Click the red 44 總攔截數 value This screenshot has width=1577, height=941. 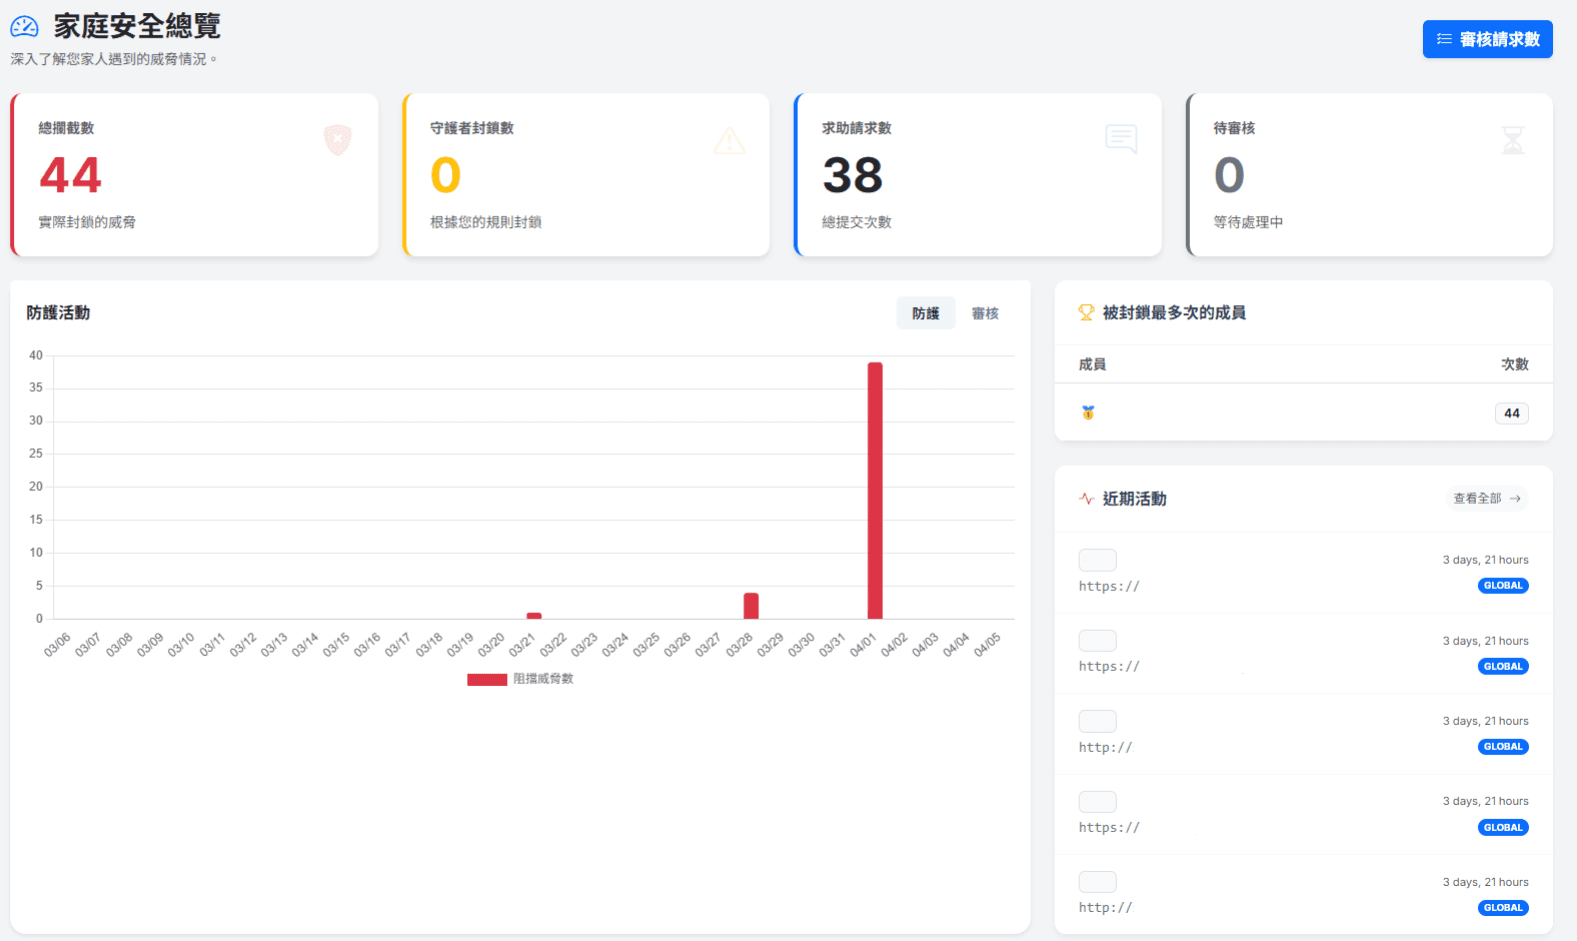click(x=70, y=176)
